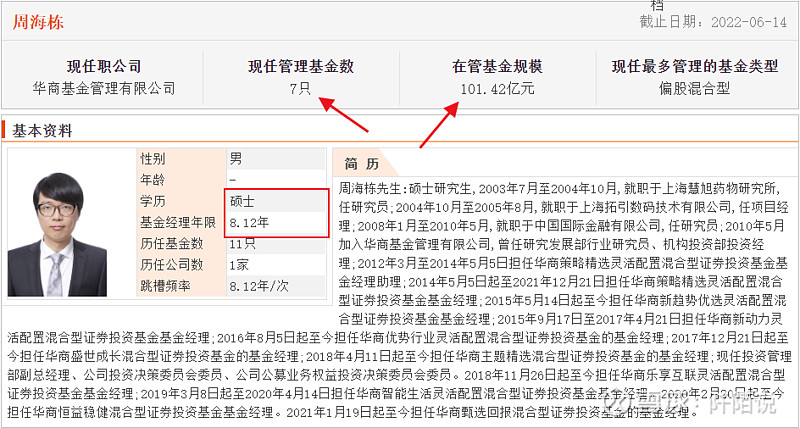Click the fund manager name 周海栋
This screenshot has width=800, height=428.
(x=38, y=22)
